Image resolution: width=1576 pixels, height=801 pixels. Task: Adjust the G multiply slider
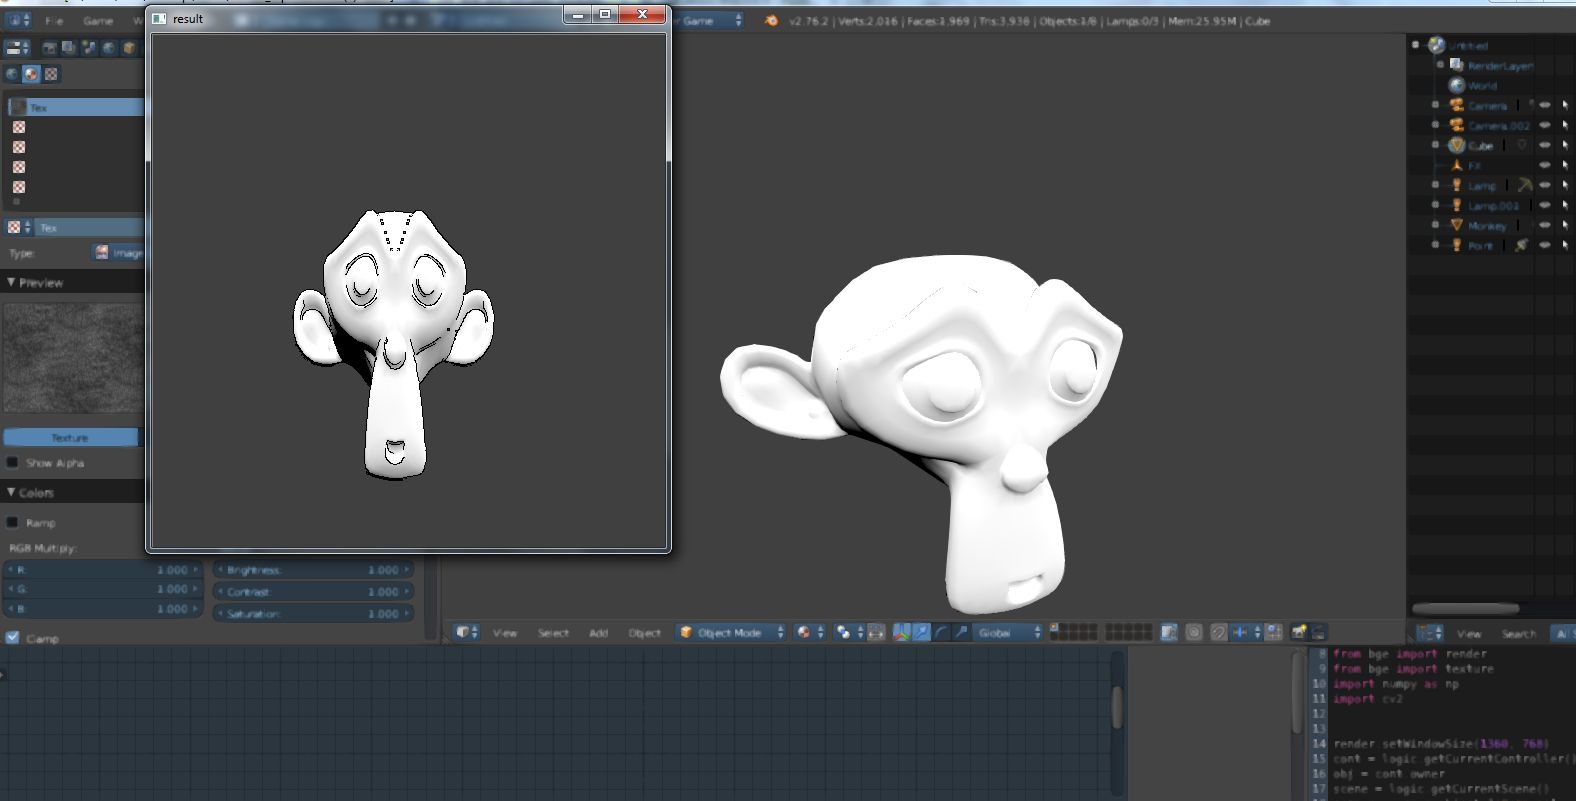[104, 589]
